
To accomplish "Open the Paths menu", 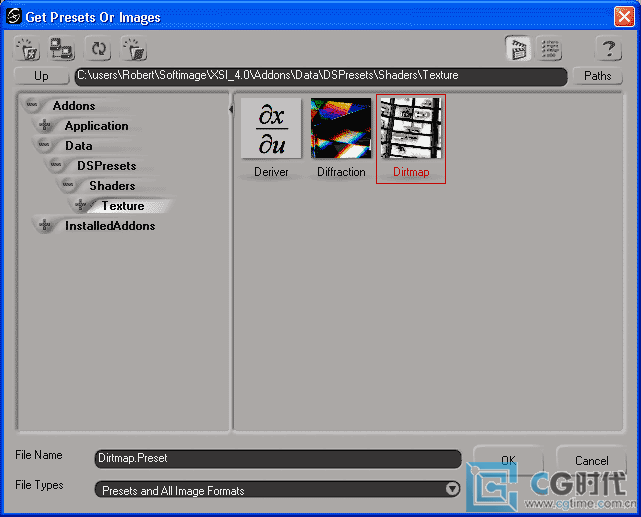I will point(597,76).
